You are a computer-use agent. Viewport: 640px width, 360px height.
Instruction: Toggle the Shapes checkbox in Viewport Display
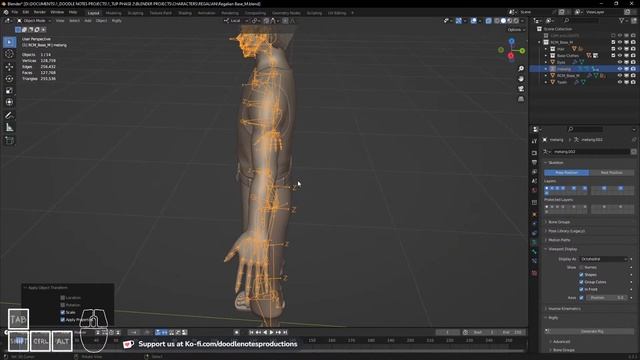(x=581, y=275)
